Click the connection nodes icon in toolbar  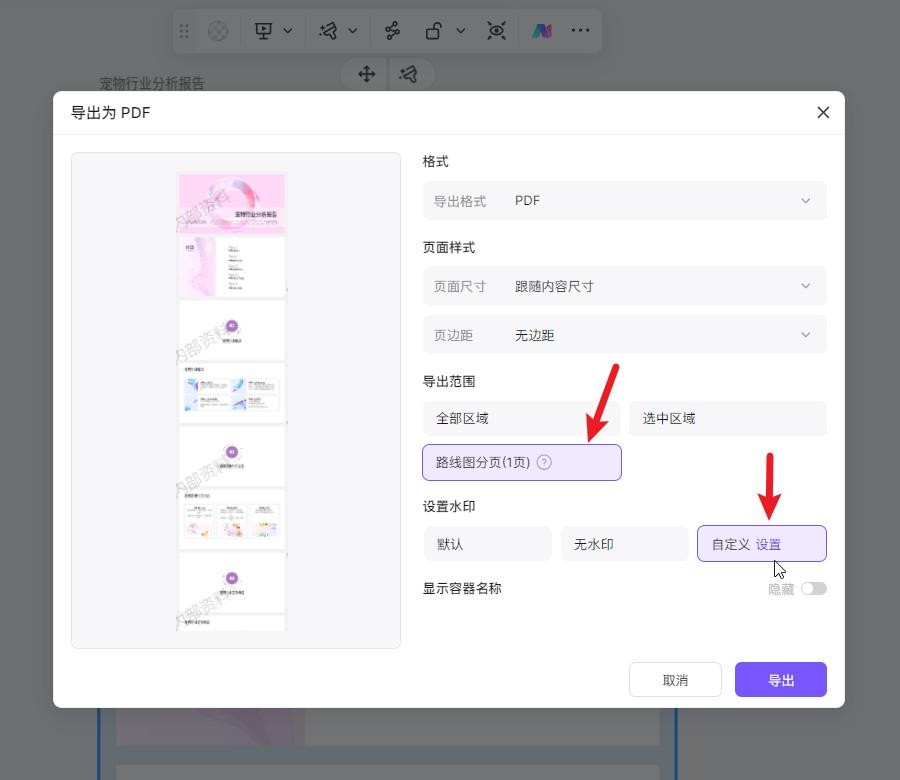(393, 31)
